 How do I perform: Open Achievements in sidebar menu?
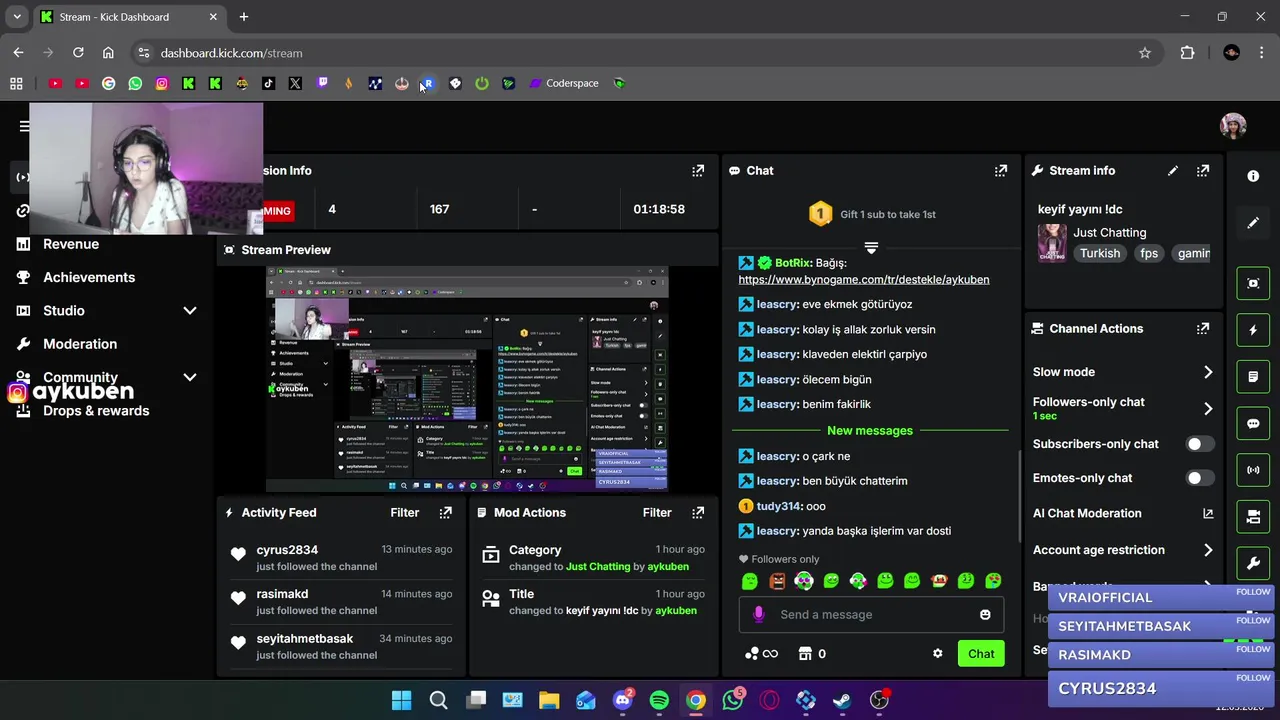[89, 277]
